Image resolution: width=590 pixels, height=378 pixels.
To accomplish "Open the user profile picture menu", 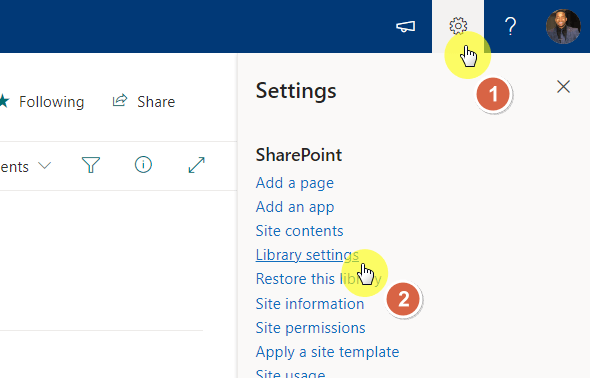I will (x=563, y=26).
